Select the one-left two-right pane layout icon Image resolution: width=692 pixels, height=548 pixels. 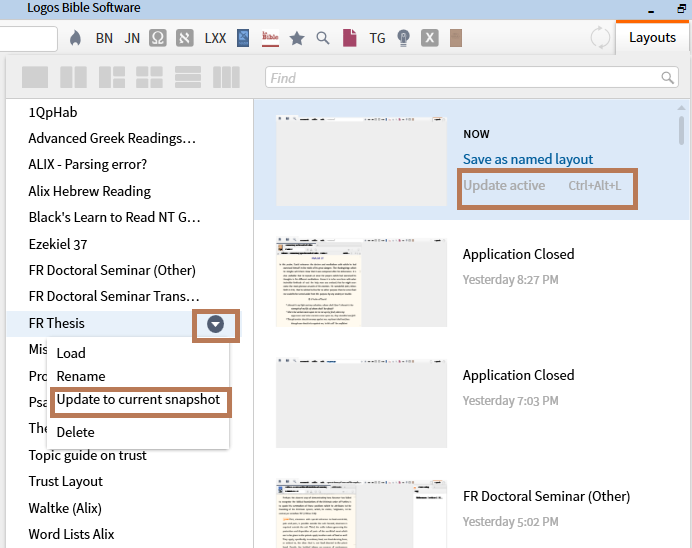pos(112,77)
